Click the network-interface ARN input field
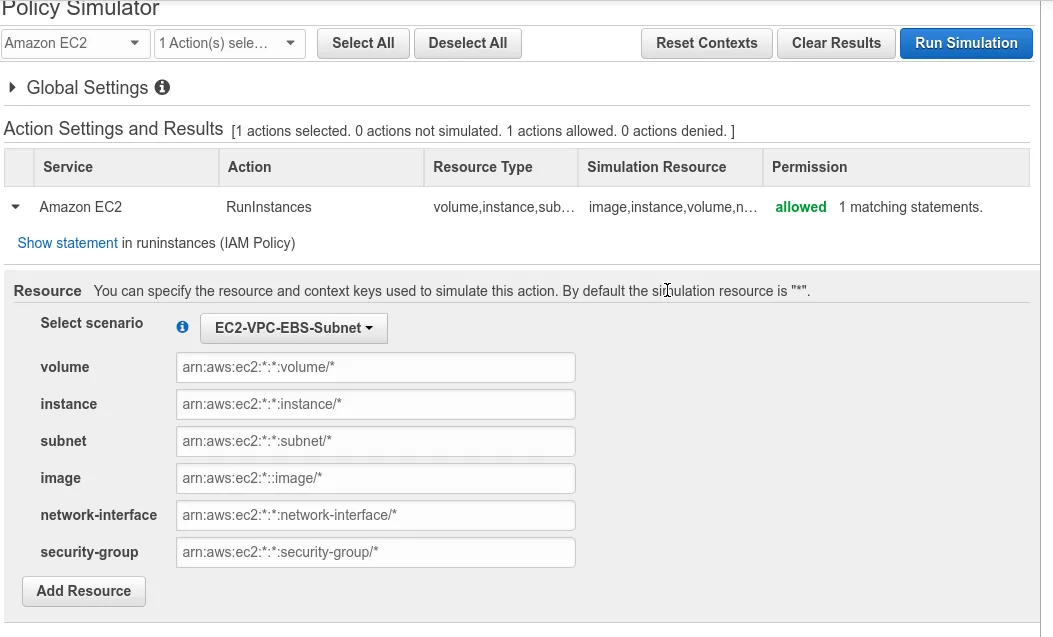The width and height of the screenshot is (1053, 637). click(375, 515)
